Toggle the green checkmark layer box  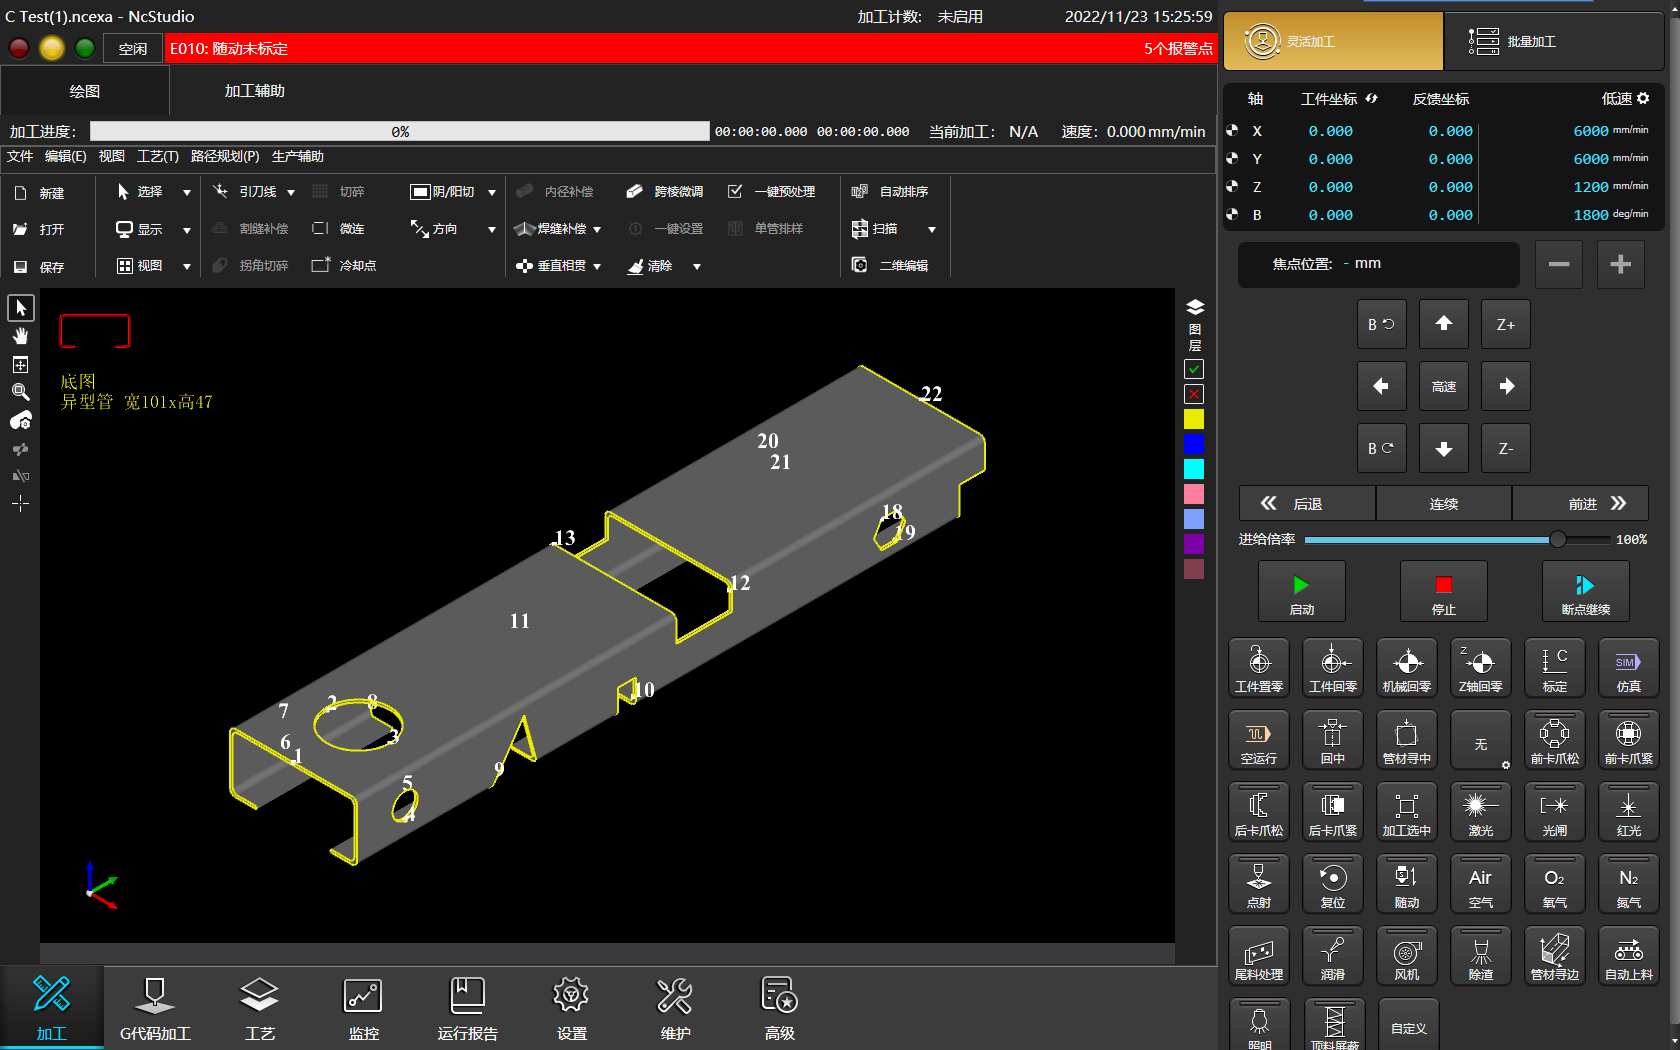click(x=1194, y=369)
